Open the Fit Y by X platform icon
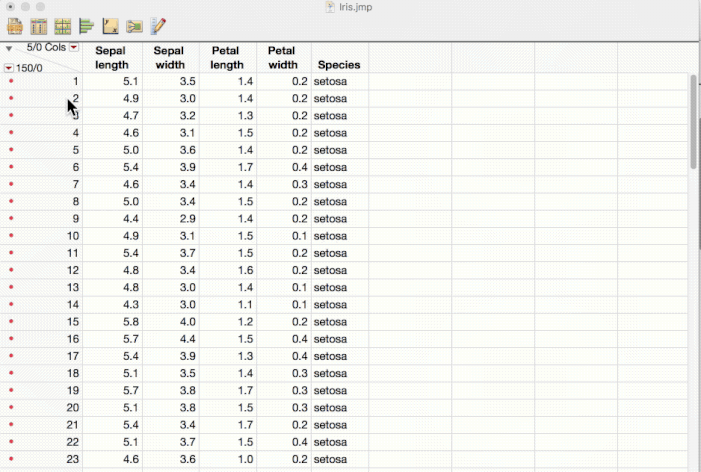Screen dimensions: 701x472 click(x=110, y=26)
